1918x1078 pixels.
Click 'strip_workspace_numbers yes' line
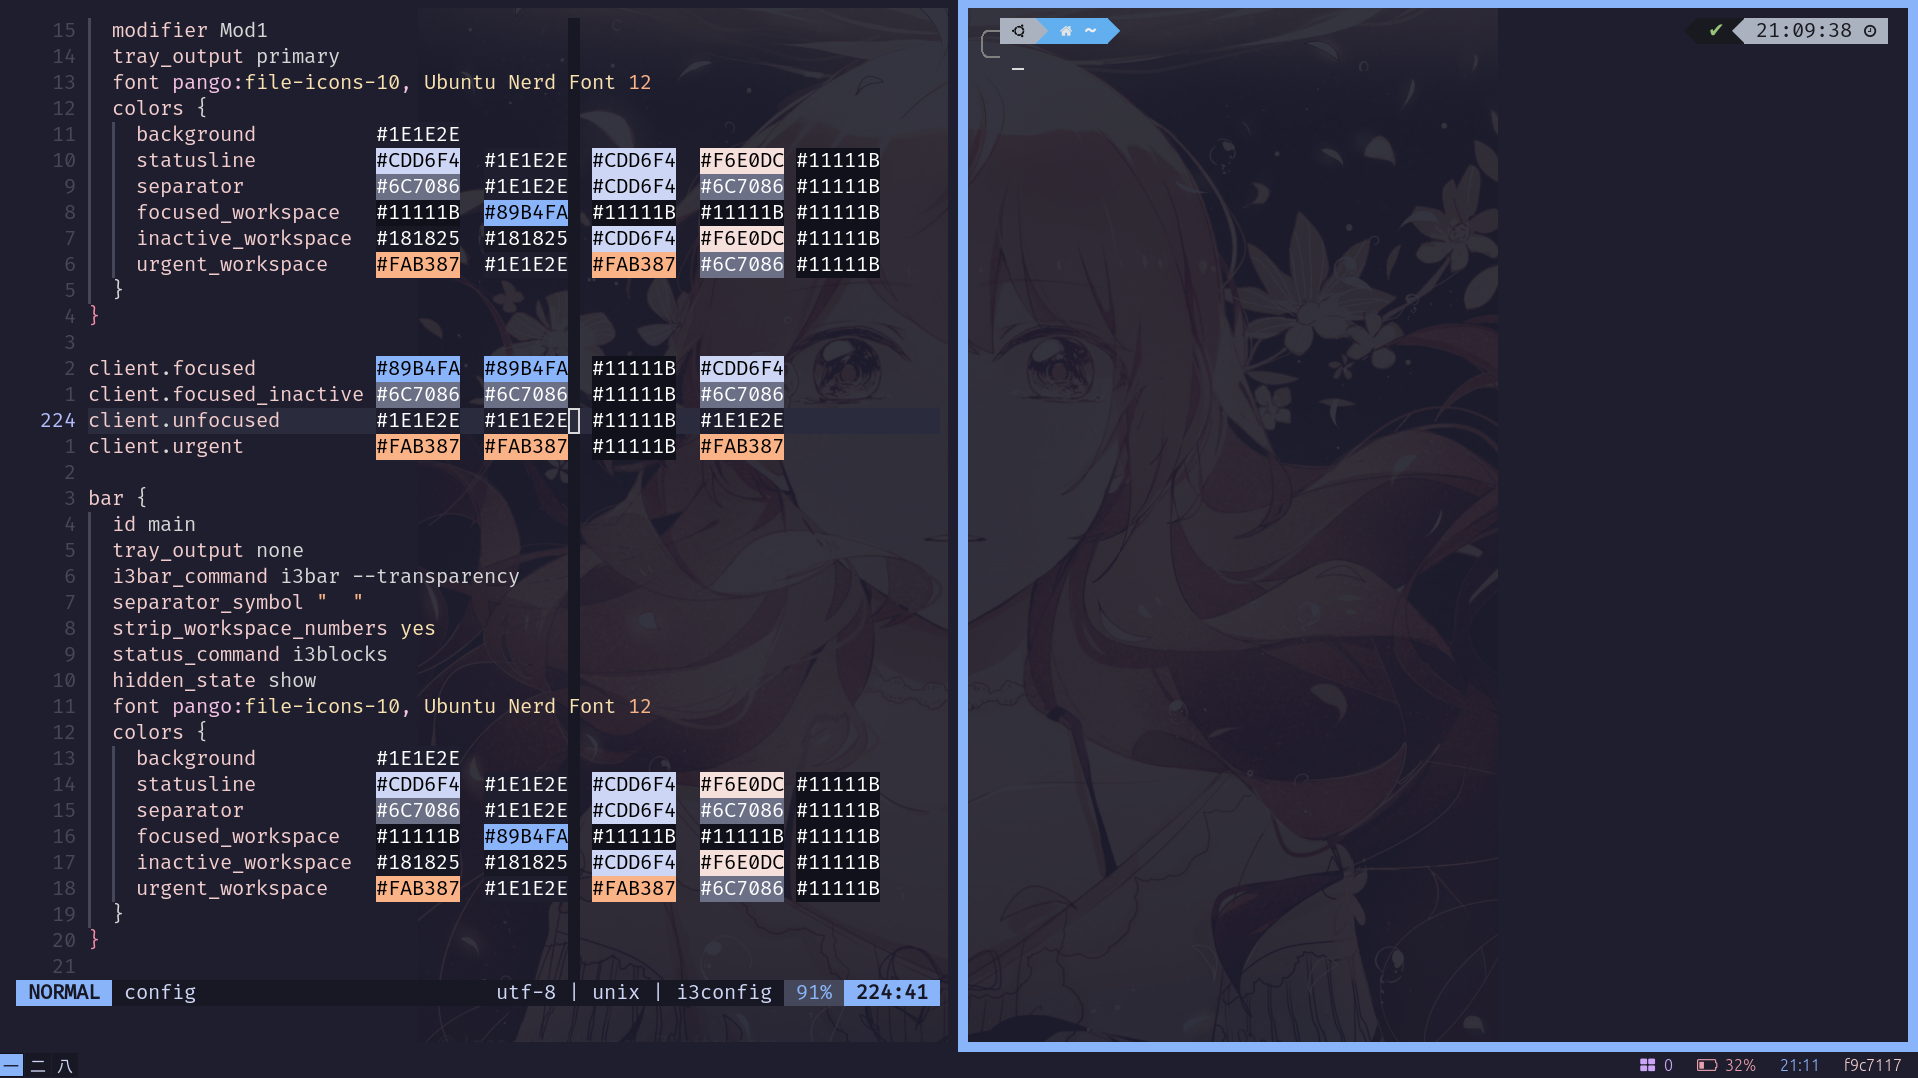pyautogui.click(x=274, y=628)
